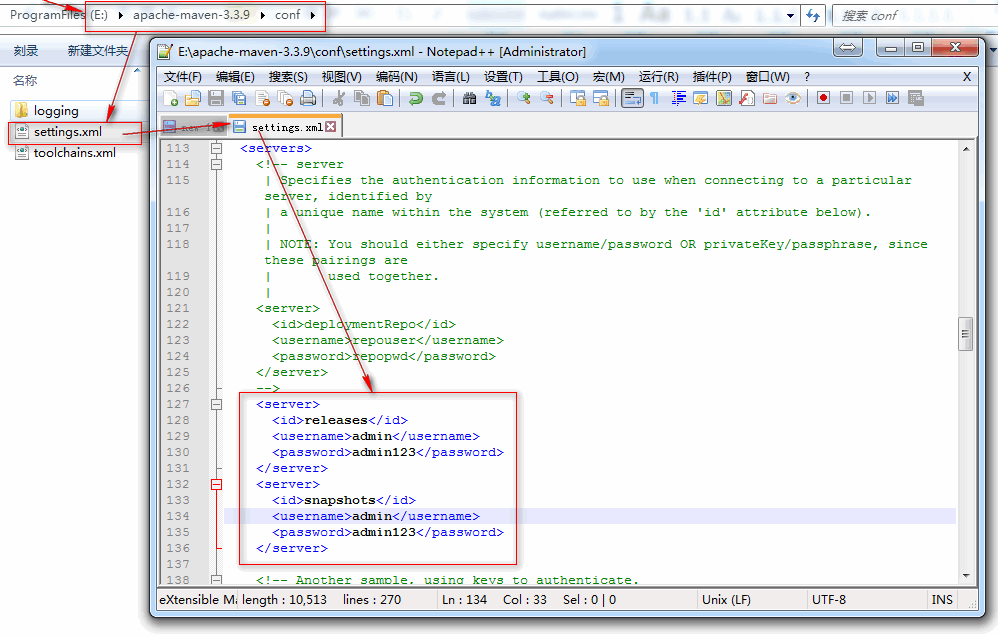Toggle Synchronize Vertical Scrolling icon

pos(577,98)
